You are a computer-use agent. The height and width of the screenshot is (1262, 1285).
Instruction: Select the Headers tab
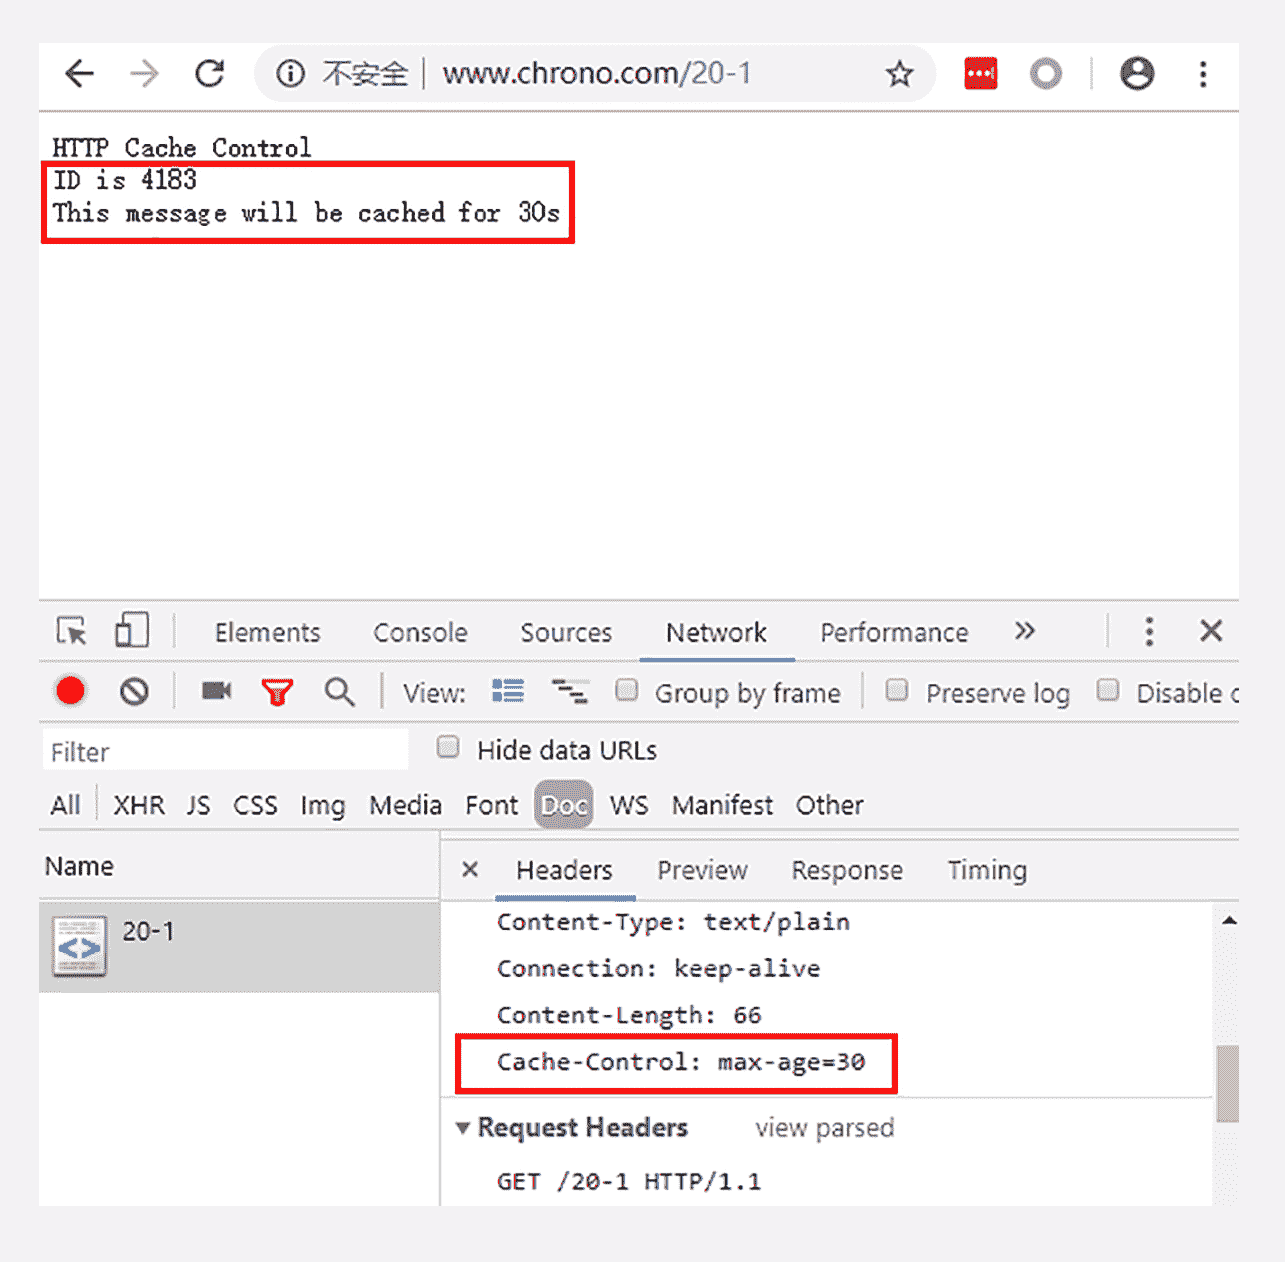click(x=564, y=870)
